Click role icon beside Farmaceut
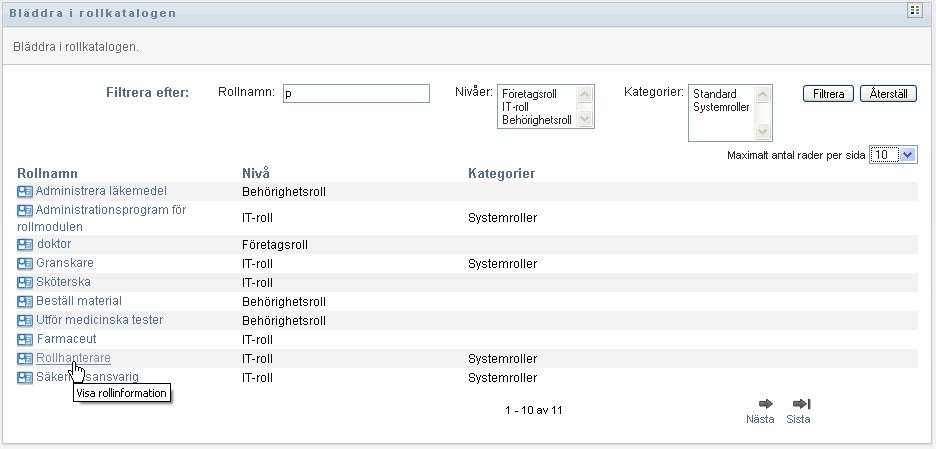Image resolution: width=936 pixels, height=449 pixels. (x=25, y=340)
